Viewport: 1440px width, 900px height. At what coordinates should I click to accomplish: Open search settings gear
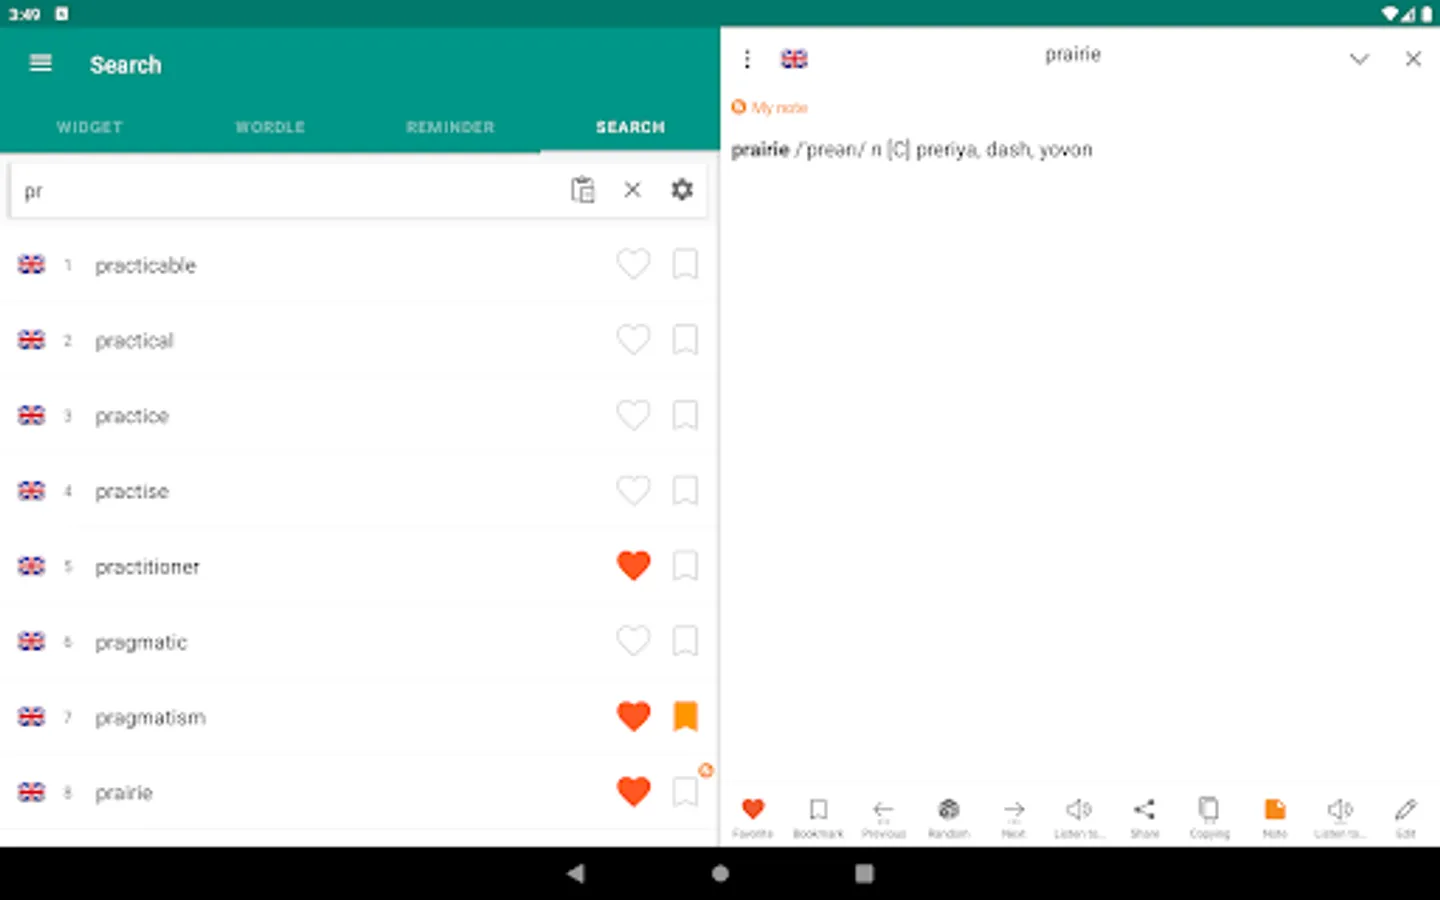tap(682, 189)
